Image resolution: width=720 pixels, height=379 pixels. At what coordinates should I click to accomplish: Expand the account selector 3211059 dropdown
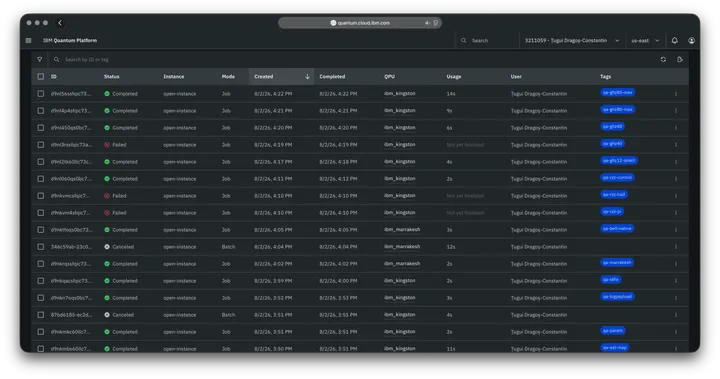572,40
